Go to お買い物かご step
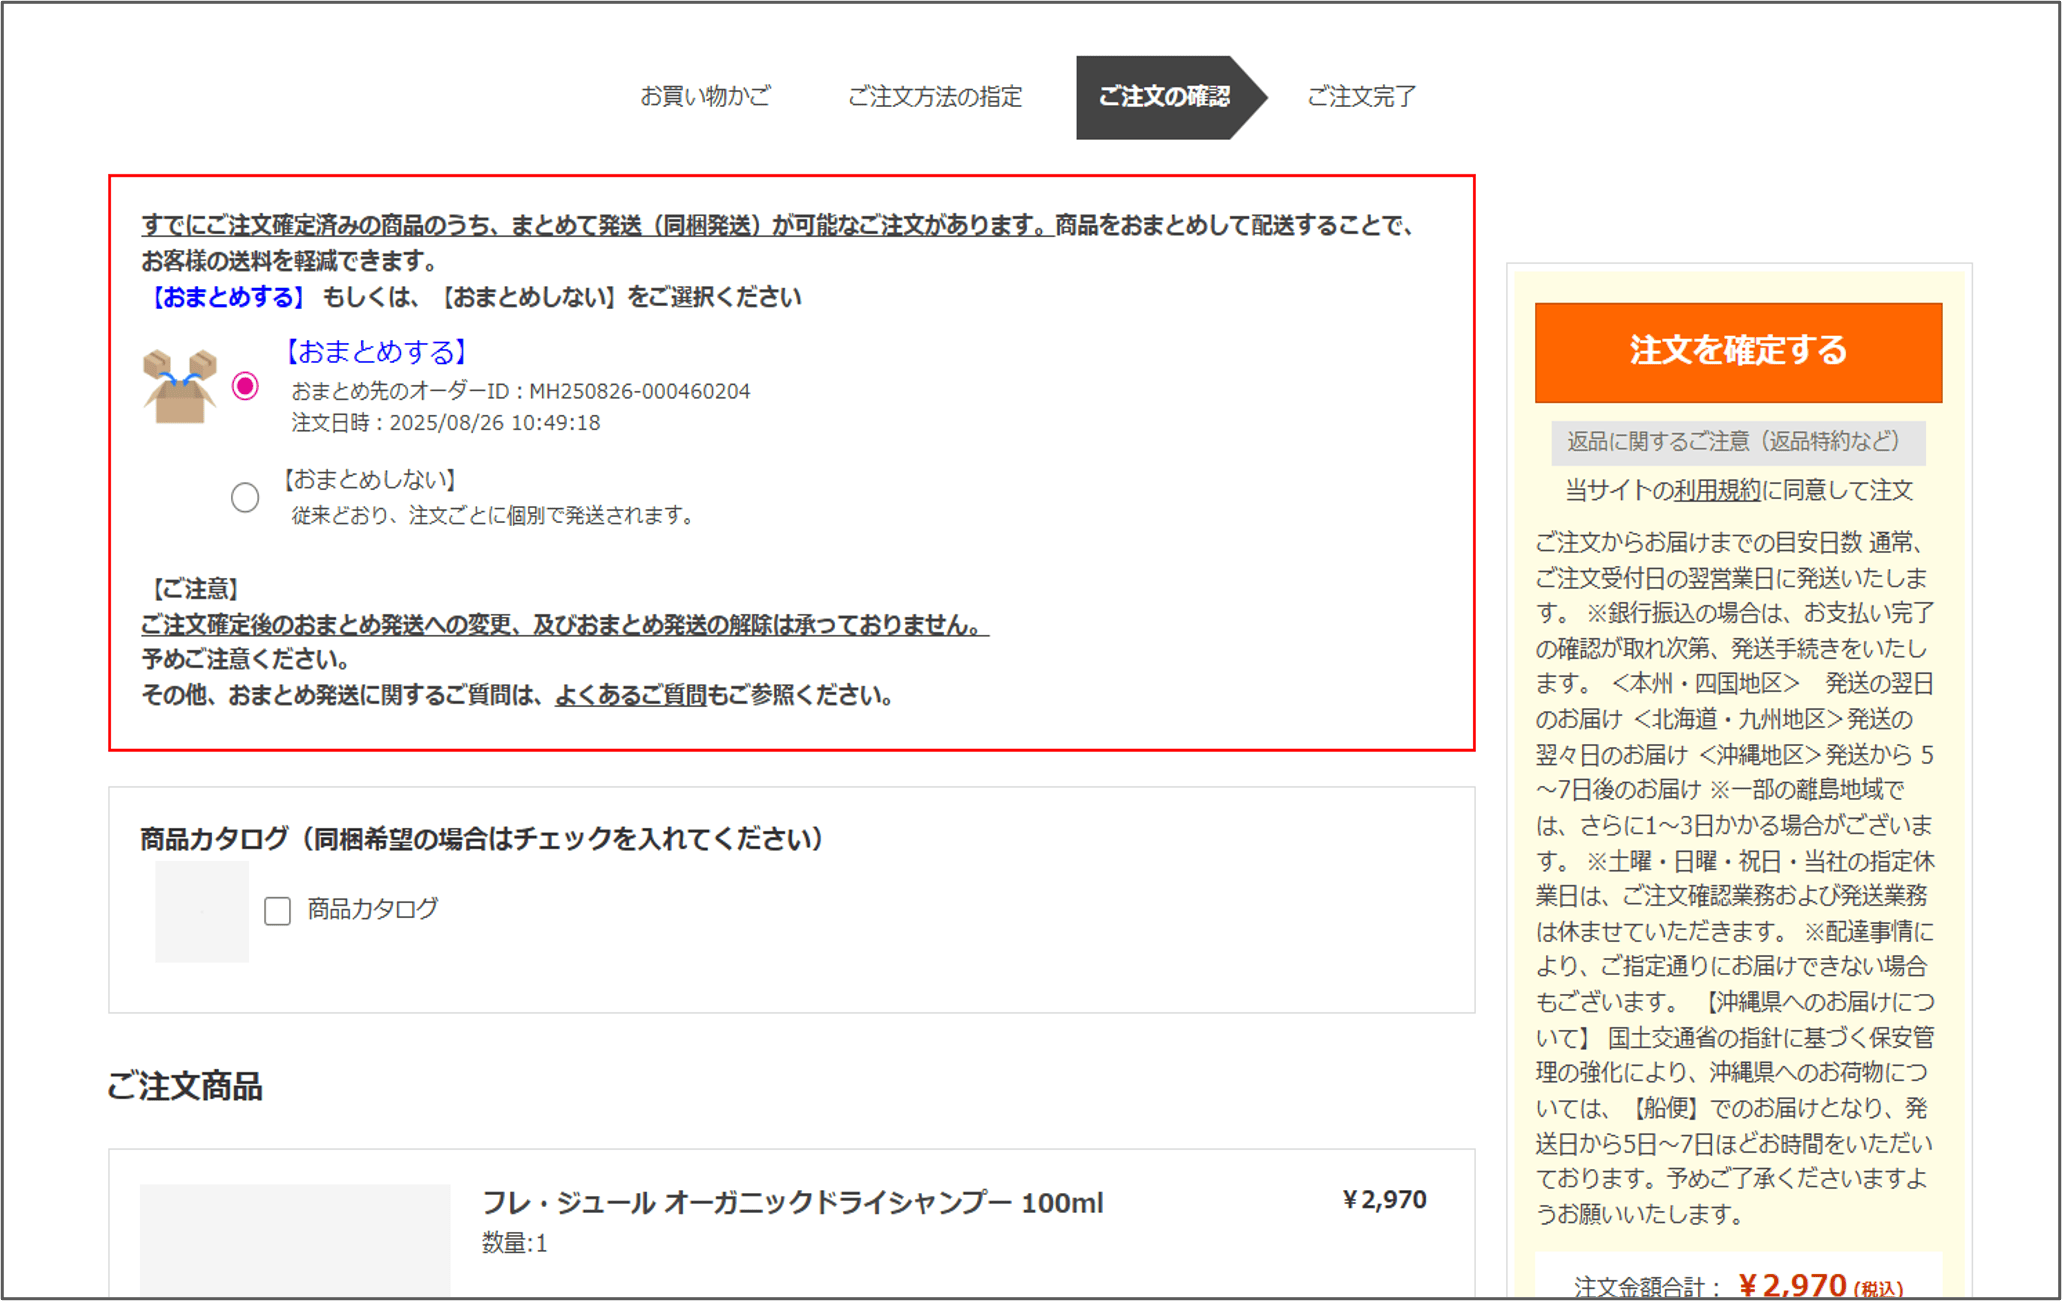This screenshot has width=2062, height=1301. click(705, 97)
